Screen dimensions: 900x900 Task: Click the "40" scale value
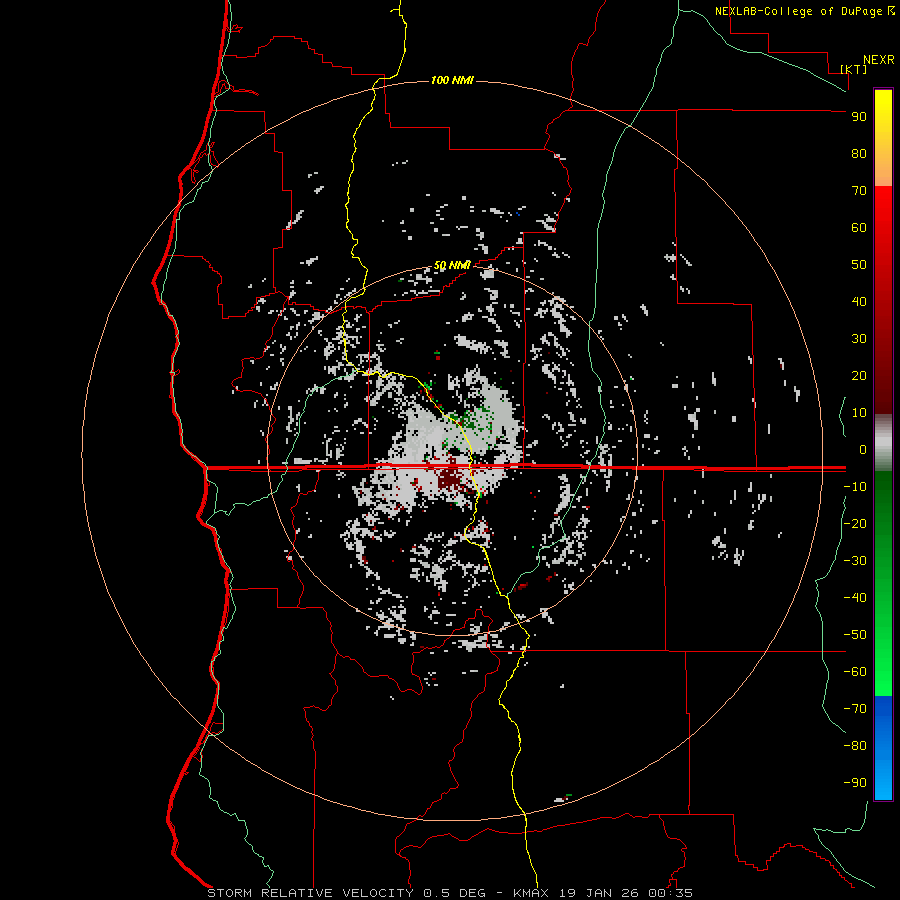[859, 301]
